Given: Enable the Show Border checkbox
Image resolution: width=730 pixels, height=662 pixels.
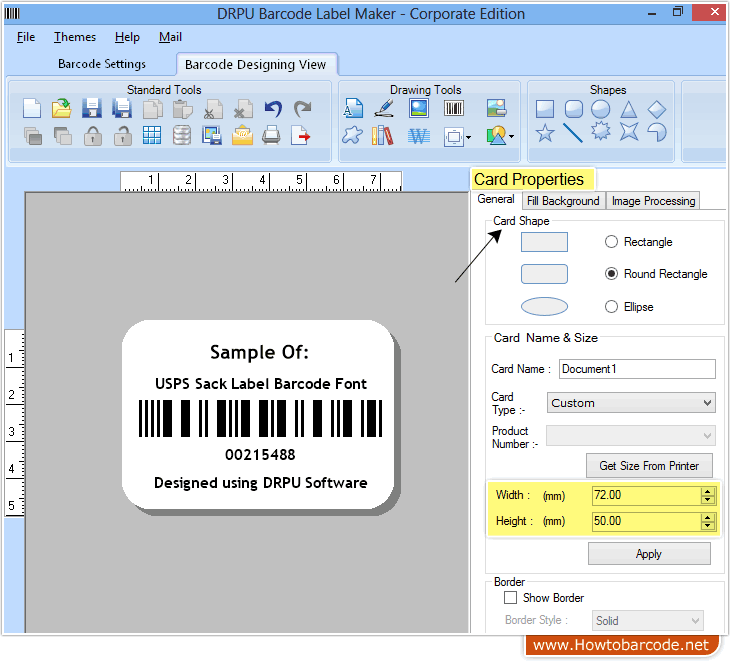Looking at the screenshot, I should point(510,597).
